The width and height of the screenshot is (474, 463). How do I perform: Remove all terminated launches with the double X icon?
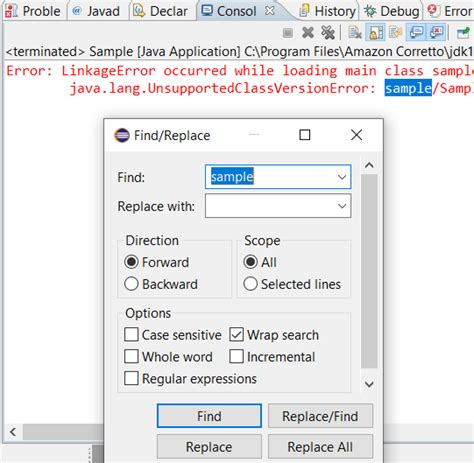coord(328,33)
